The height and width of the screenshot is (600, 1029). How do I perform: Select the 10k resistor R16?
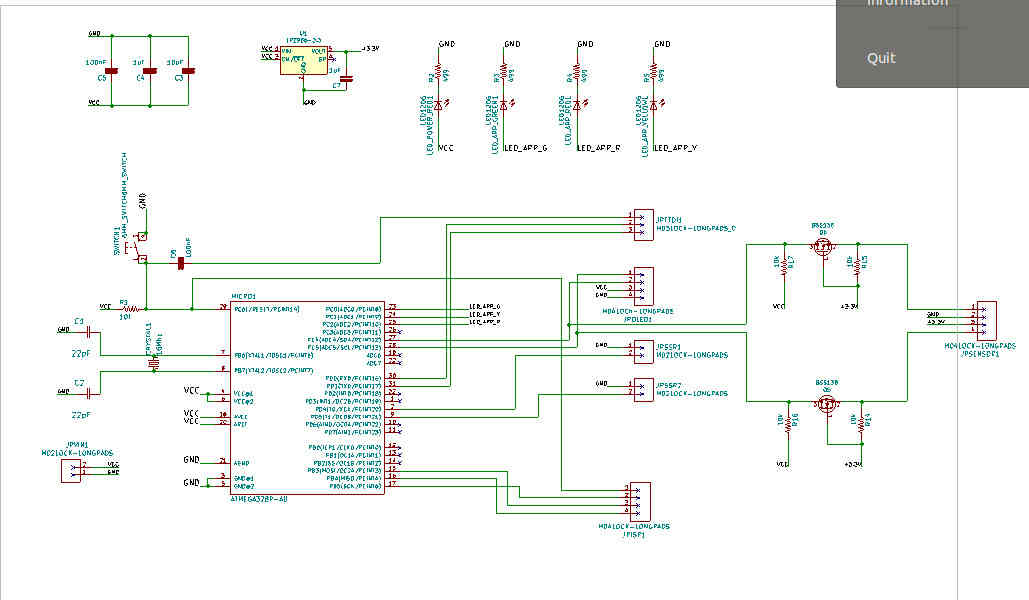788,422
